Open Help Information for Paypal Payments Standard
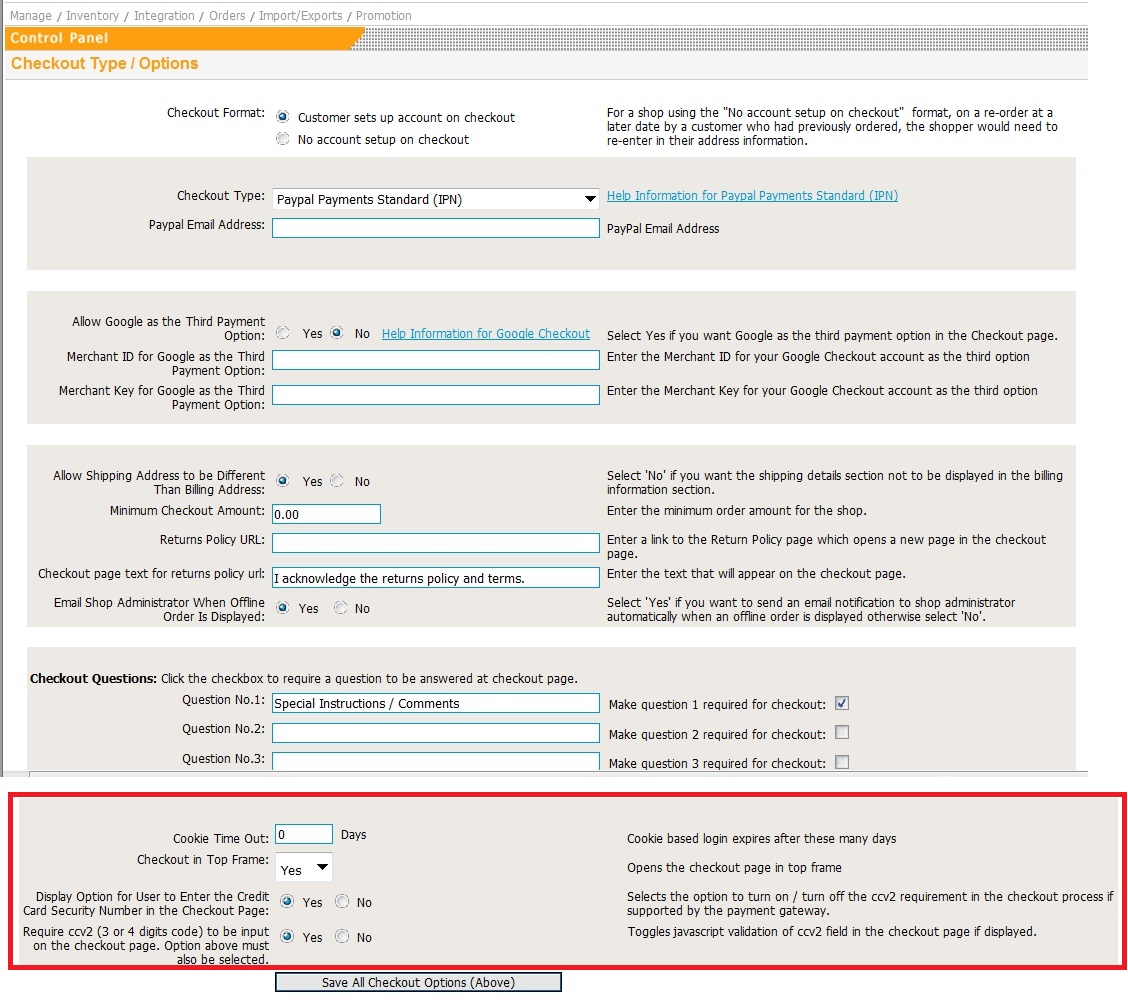The width and height of the screenshot is (1128, 1000). pos(752,196)
